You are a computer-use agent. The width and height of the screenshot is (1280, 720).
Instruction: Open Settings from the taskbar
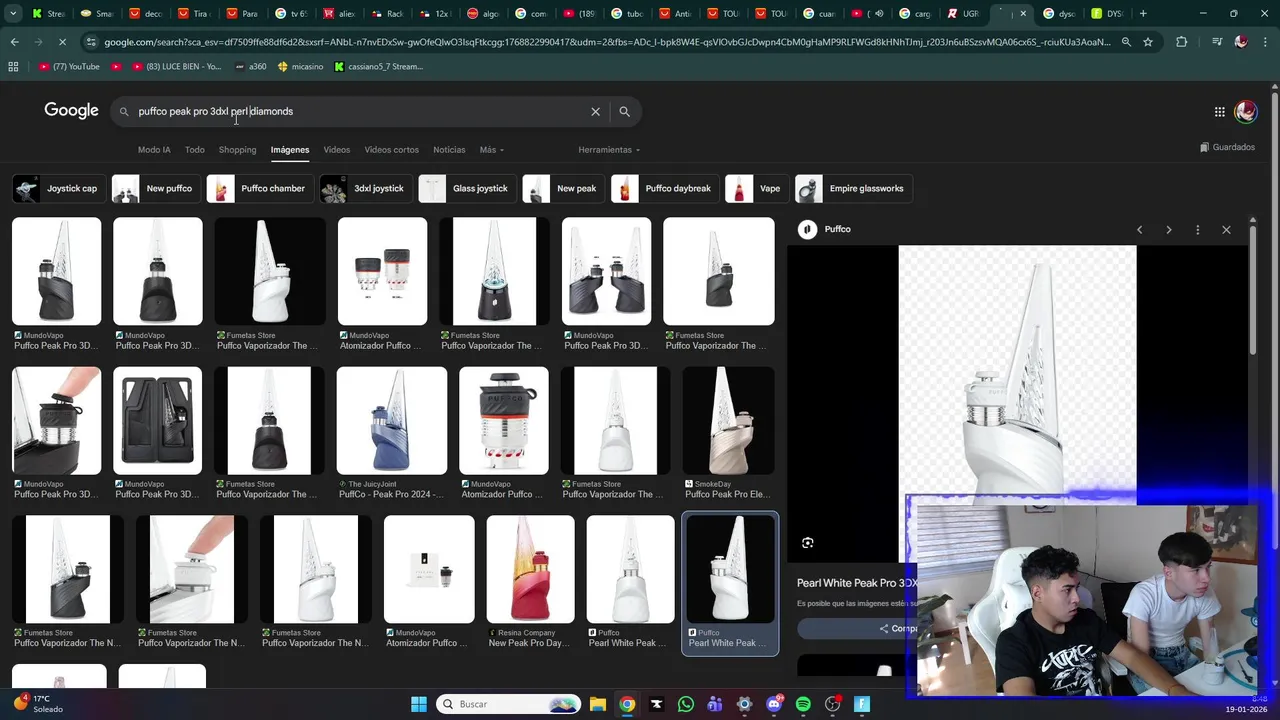click(744, 704)
